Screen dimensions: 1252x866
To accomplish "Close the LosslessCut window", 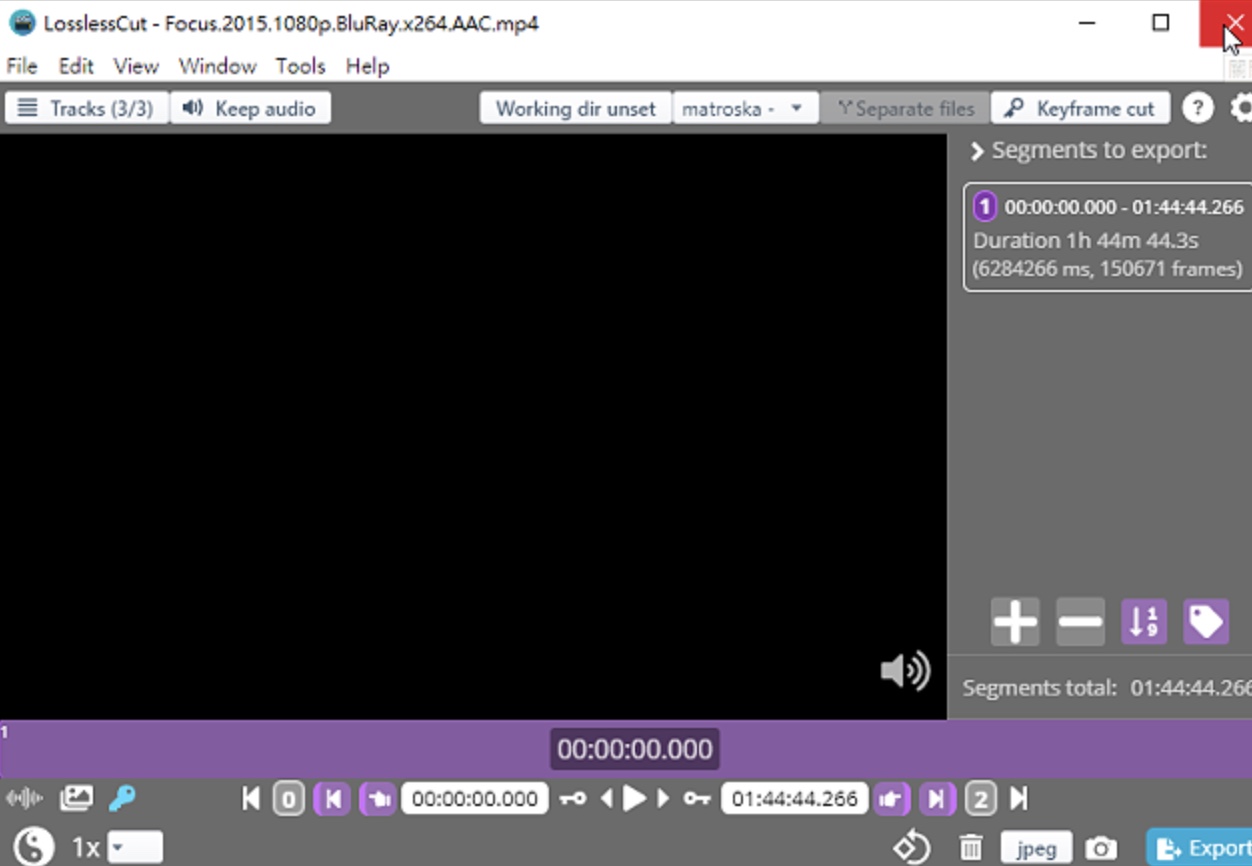I will (x=1225, y=23).
